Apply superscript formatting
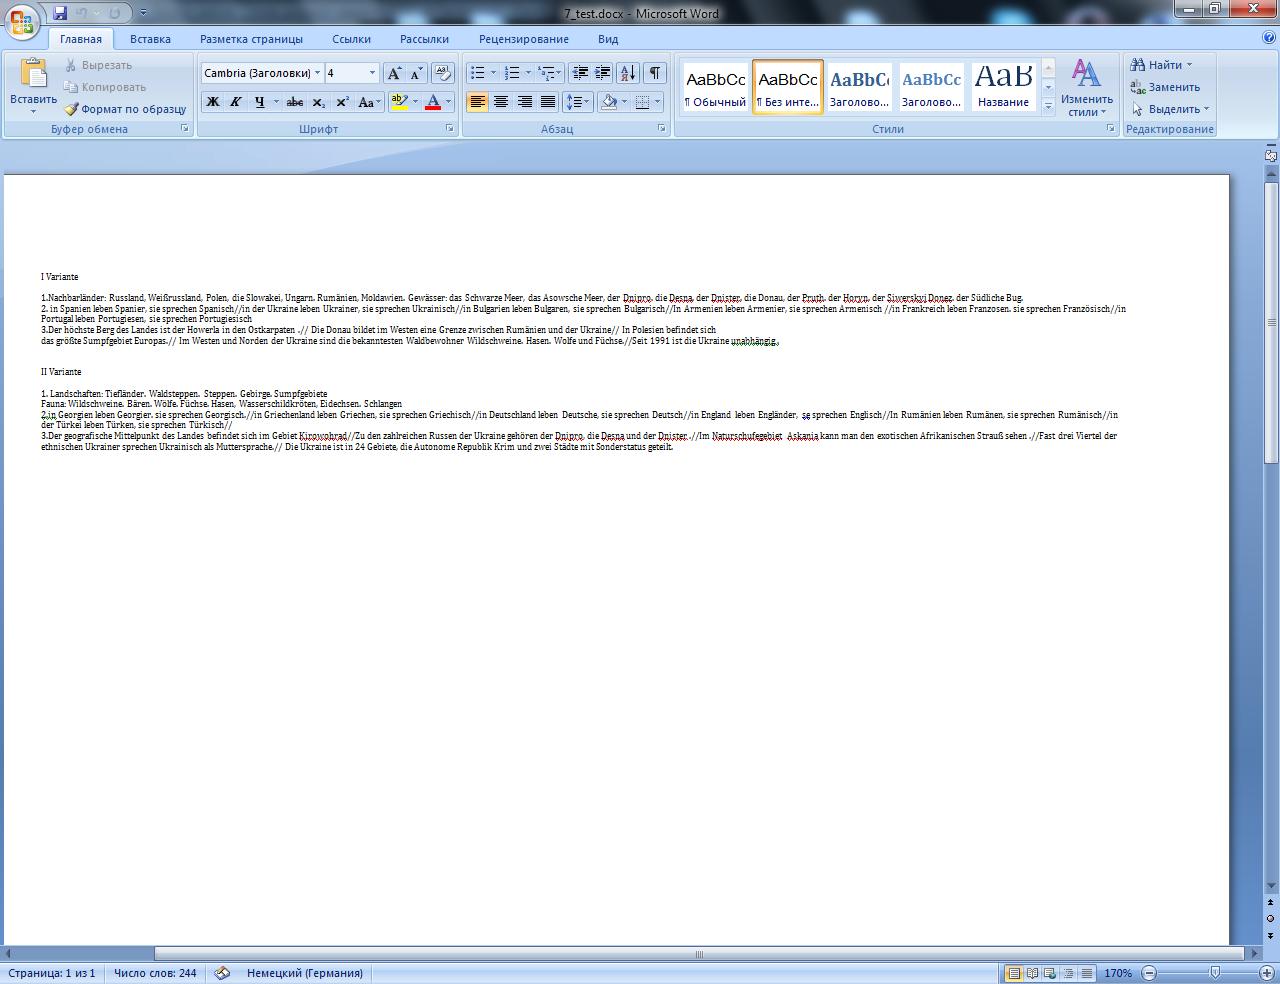This screenshot has width=1280, height=984. tap(342, 102)
